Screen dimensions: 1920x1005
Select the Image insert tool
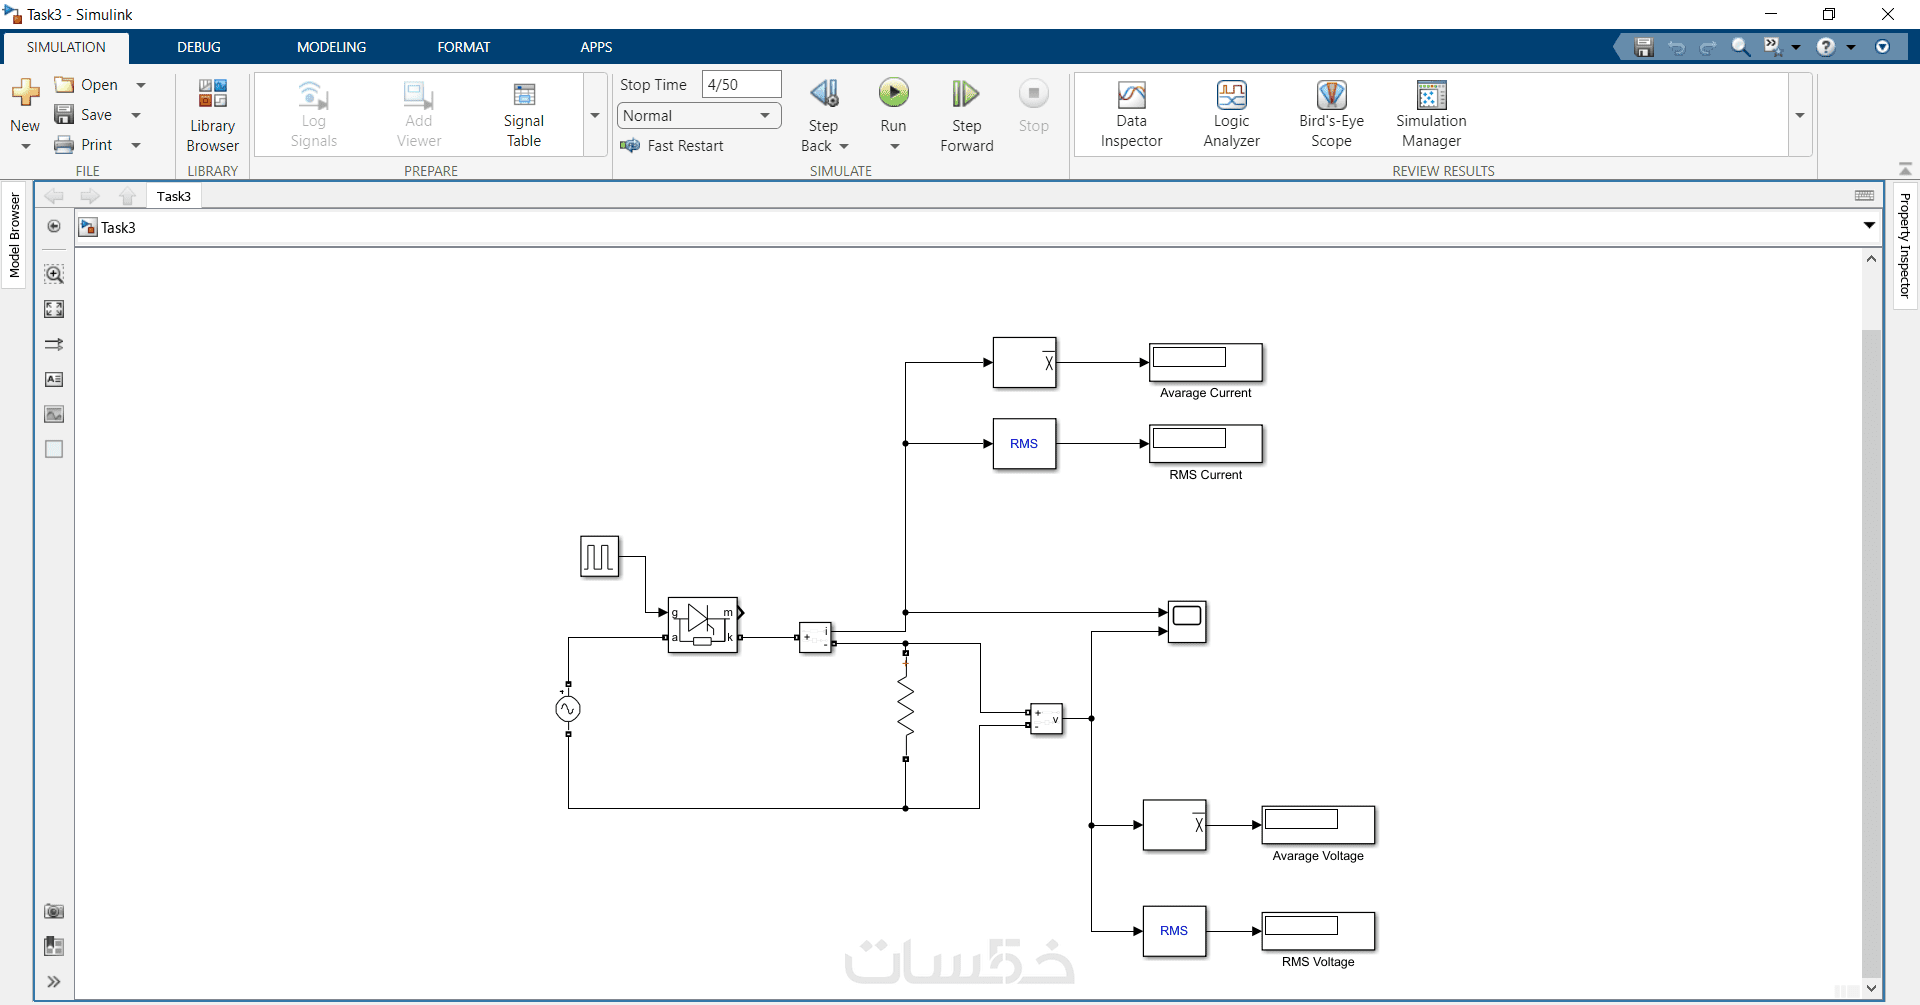click(54, 414)
